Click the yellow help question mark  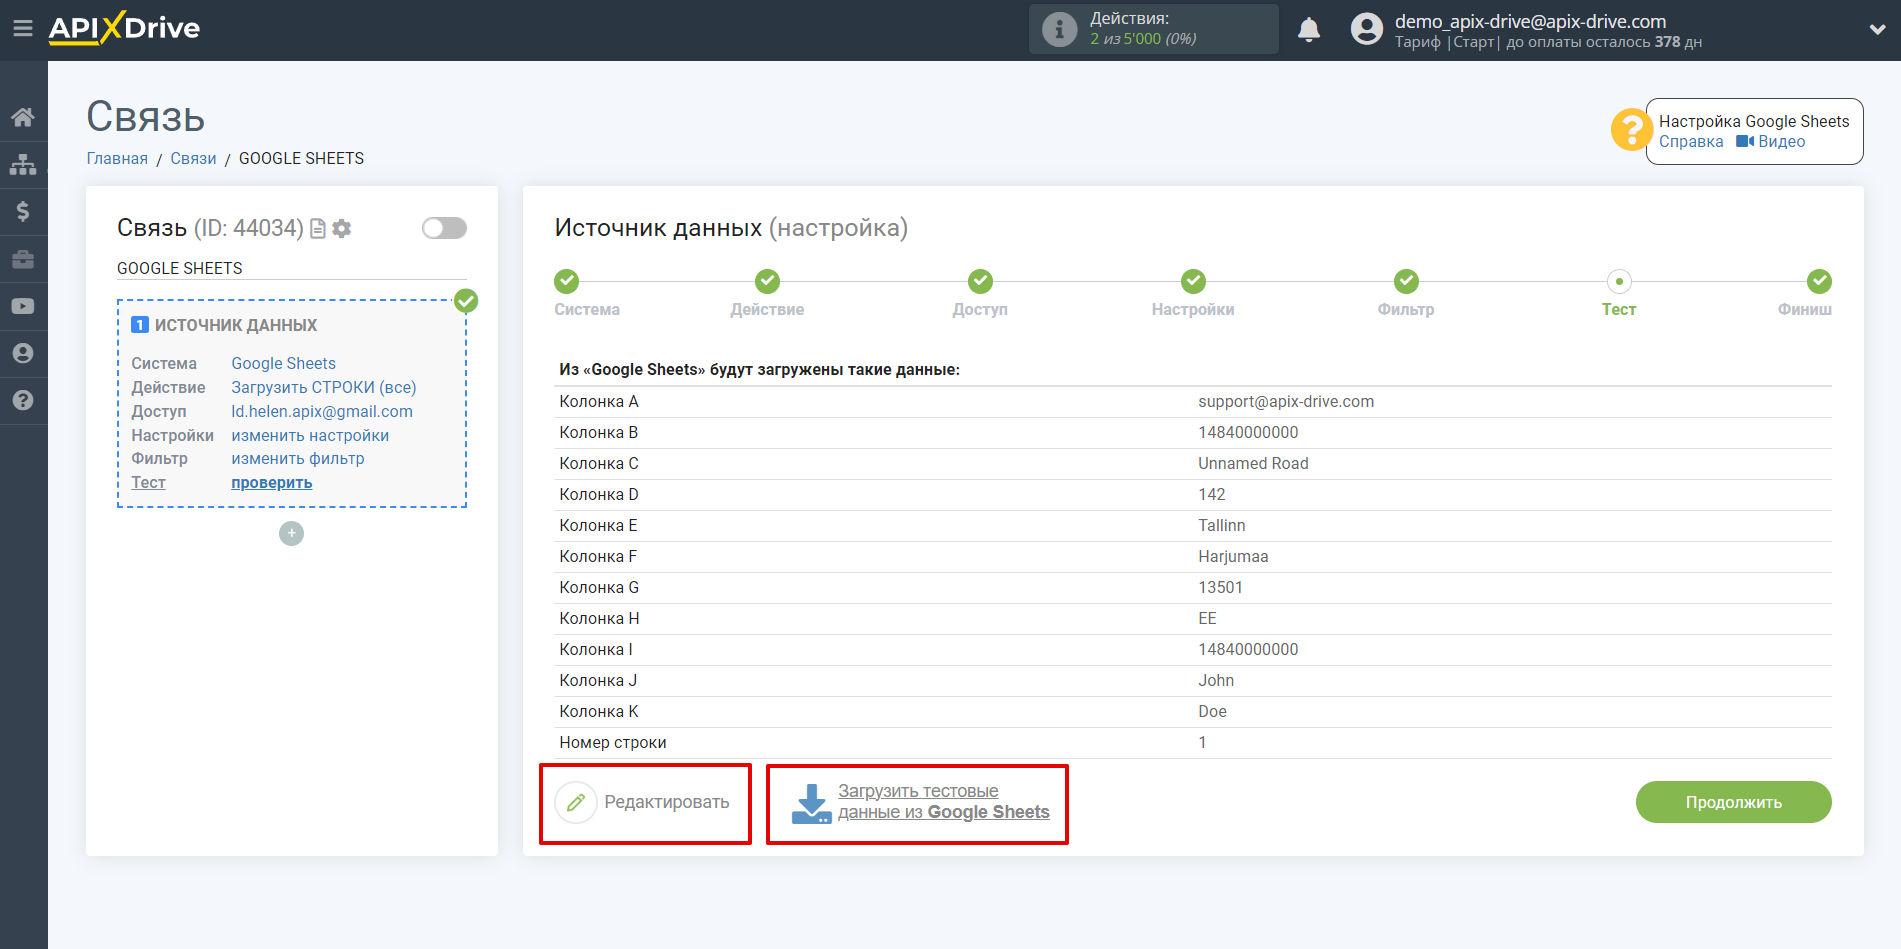pyautogui.click(x=1631, y=130)
